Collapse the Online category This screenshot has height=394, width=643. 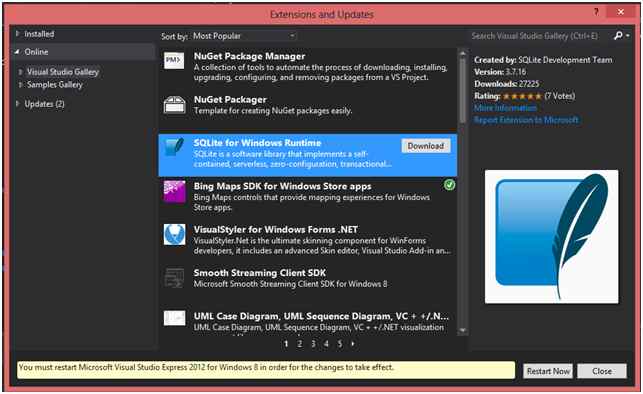[17, 52]
